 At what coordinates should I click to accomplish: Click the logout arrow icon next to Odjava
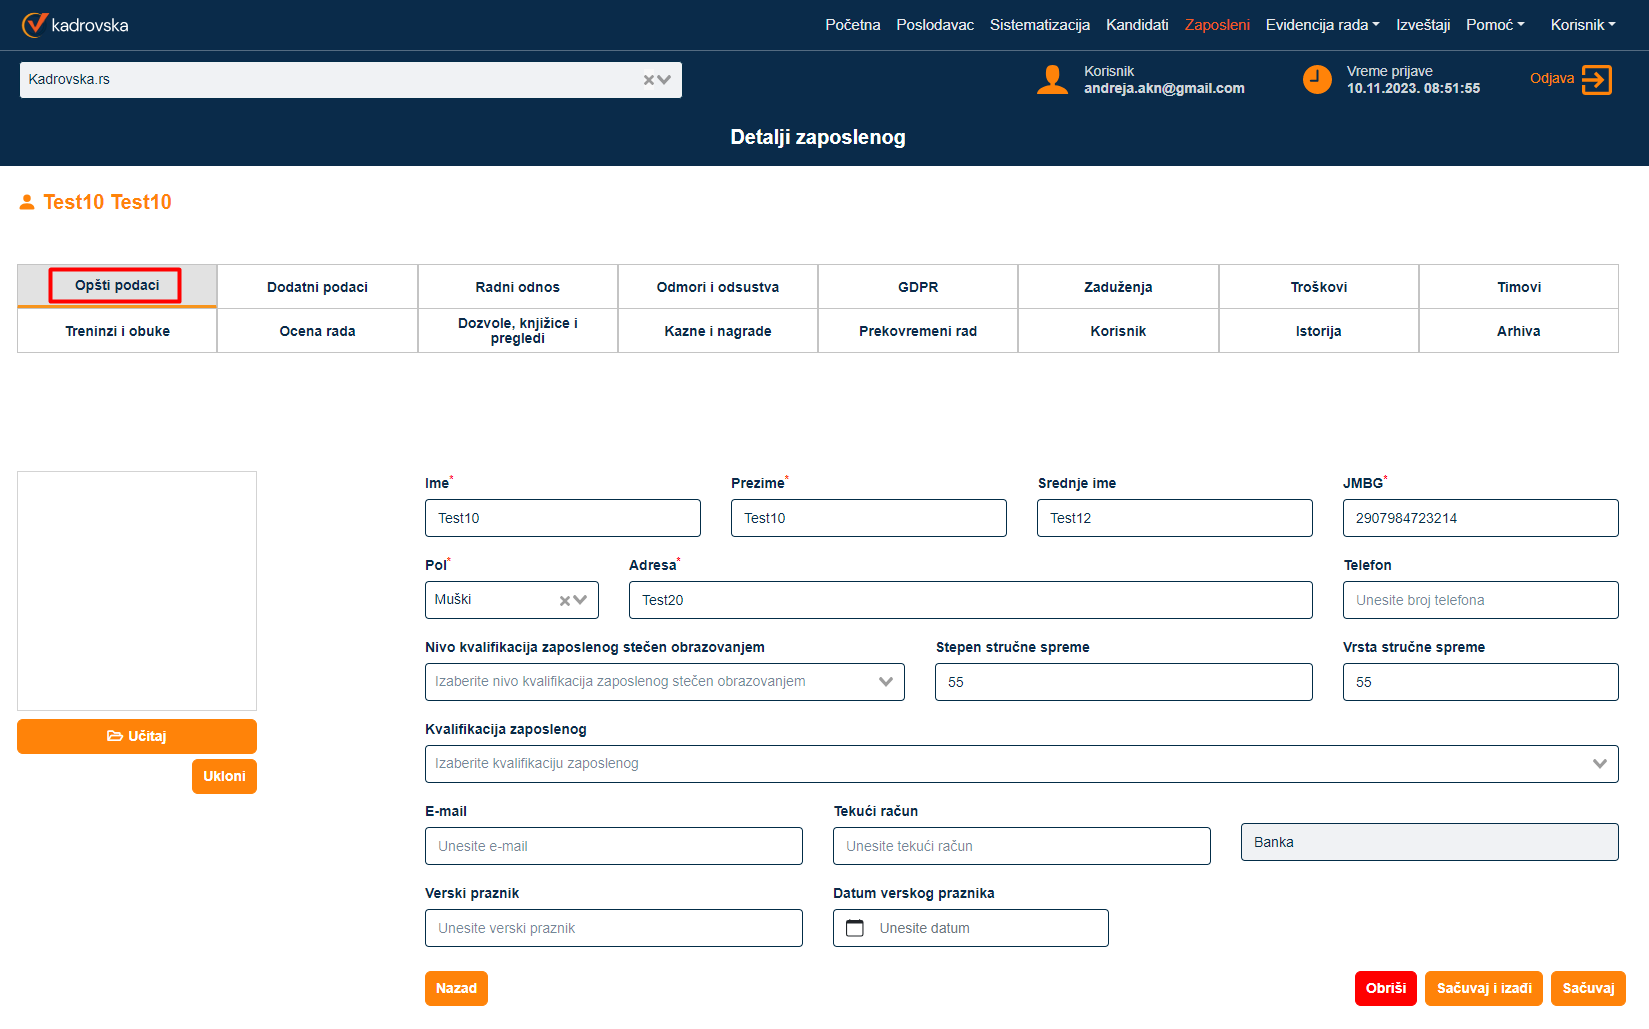click(1596, 79)
